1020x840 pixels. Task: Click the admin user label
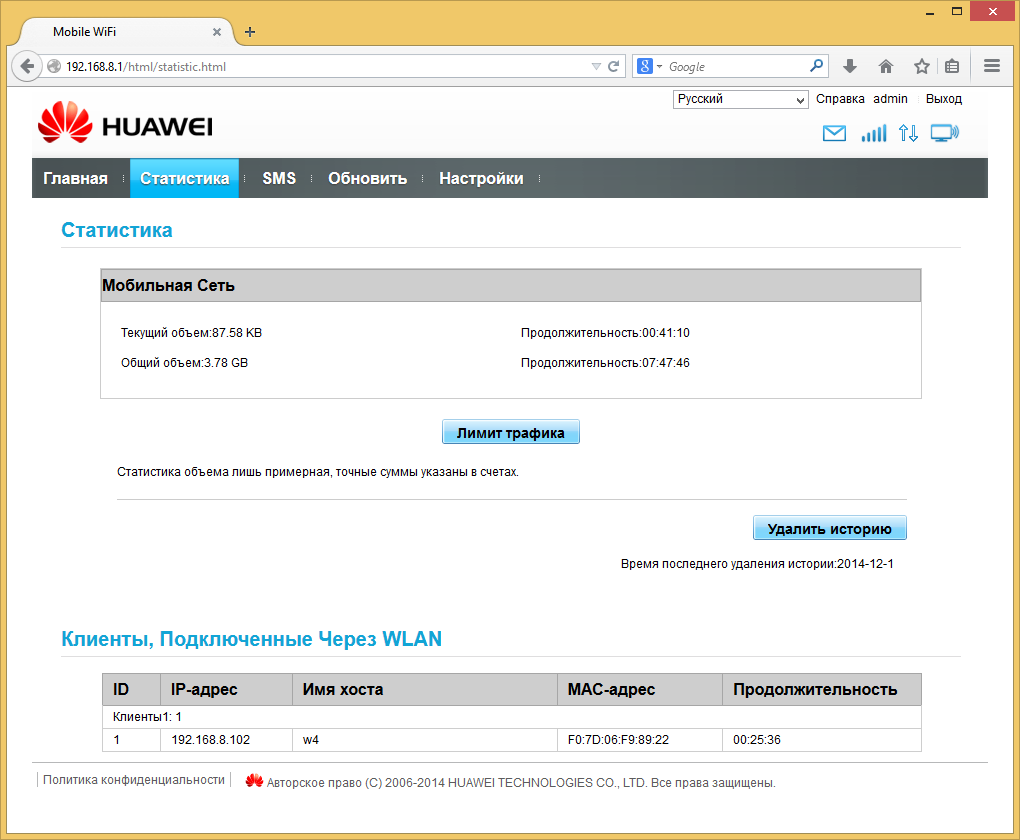click(x=890, y=99)
